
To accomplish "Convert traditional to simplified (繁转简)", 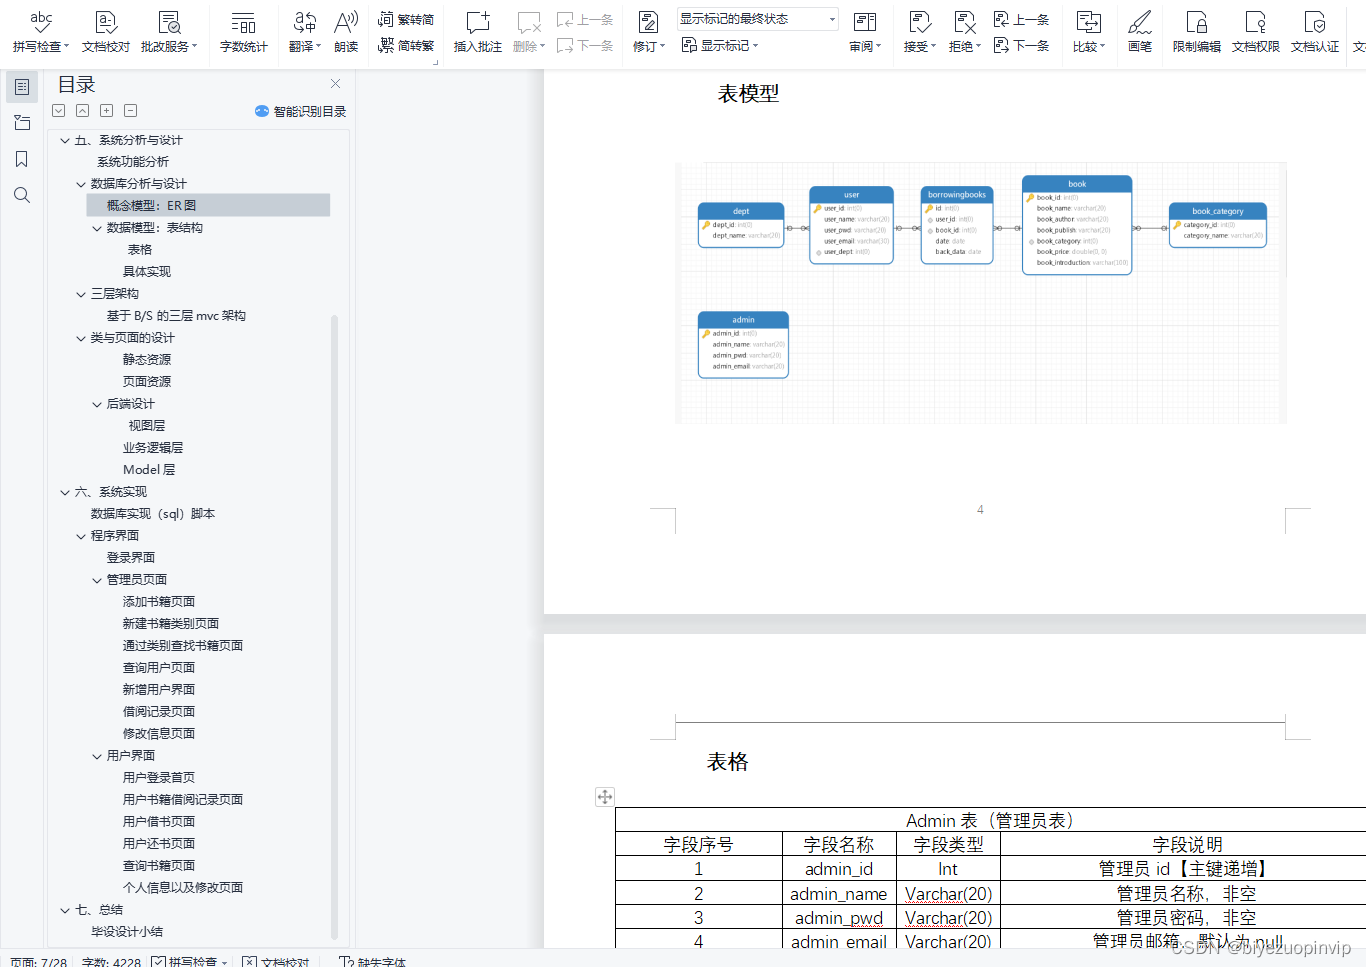I will (x=406, y=19).
